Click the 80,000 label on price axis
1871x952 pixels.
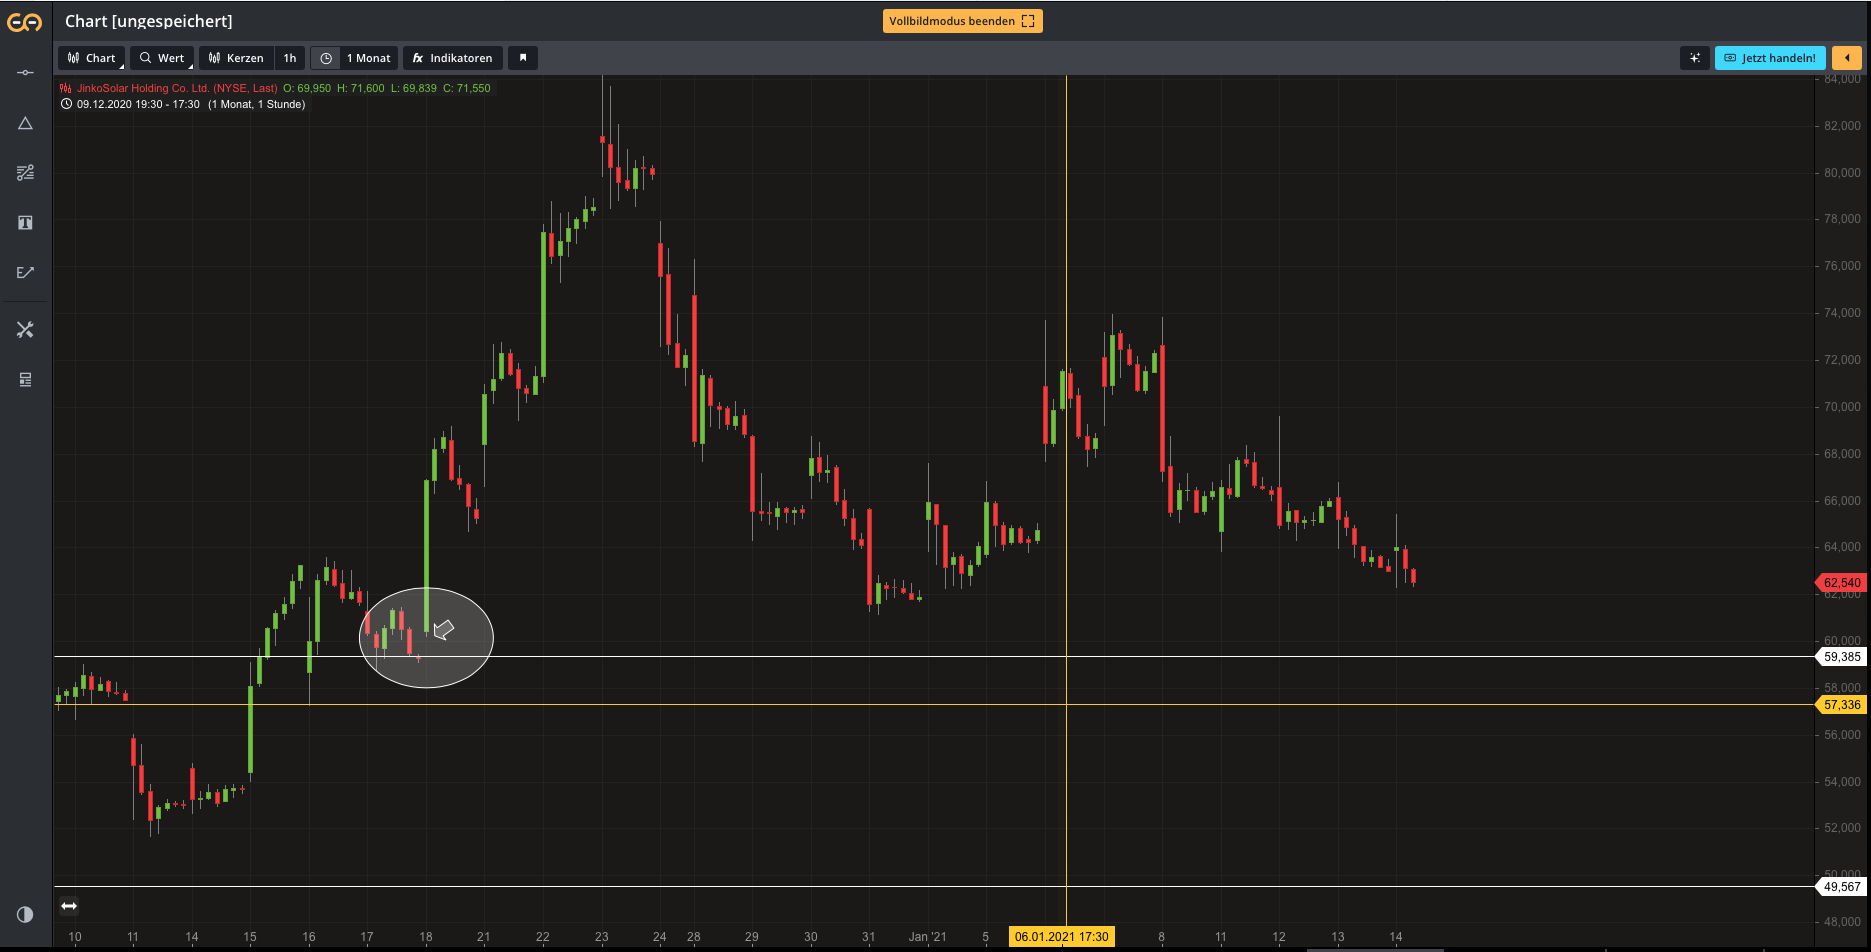(x=1842, y=173)
